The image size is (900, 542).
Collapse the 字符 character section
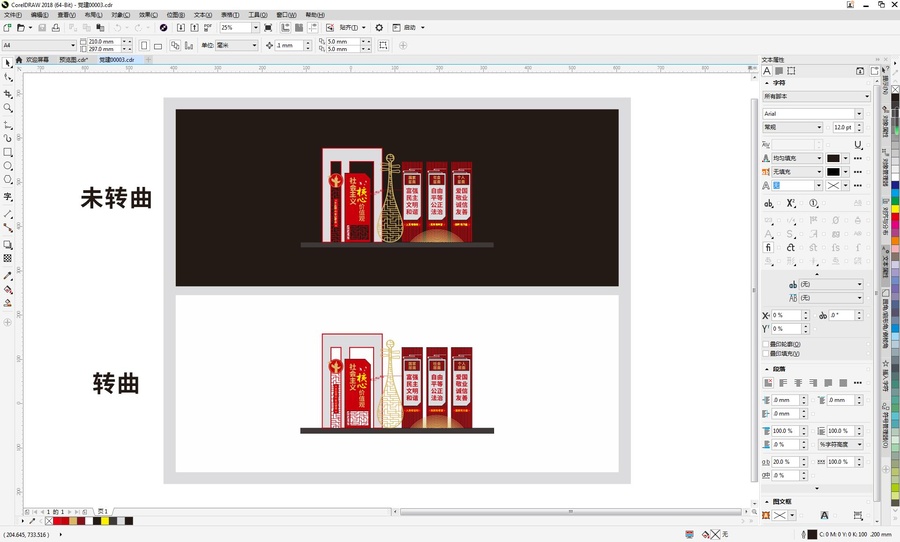coord(766,83)
